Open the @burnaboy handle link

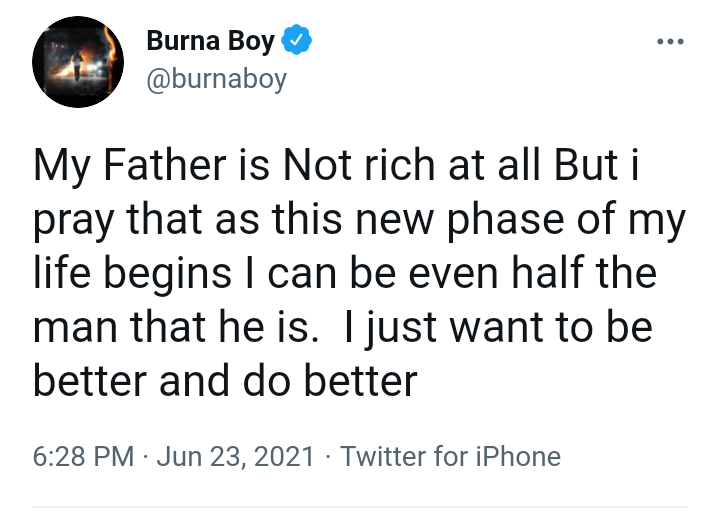point(216,79)
